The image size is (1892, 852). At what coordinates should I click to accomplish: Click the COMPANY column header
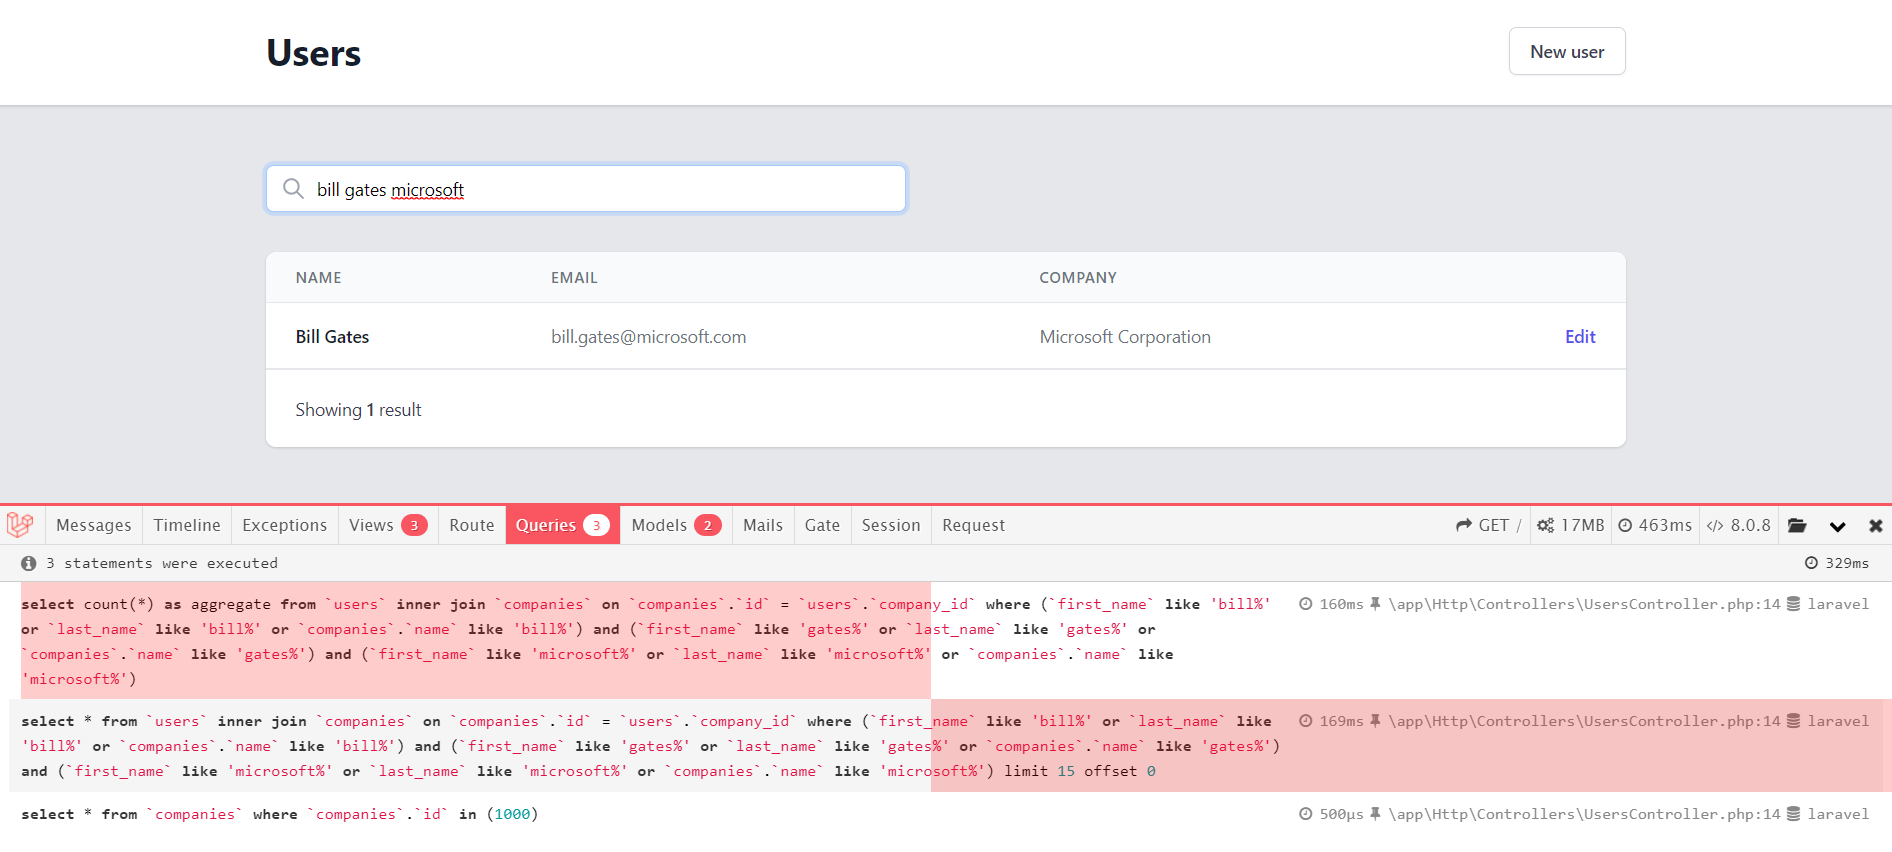1078,278
